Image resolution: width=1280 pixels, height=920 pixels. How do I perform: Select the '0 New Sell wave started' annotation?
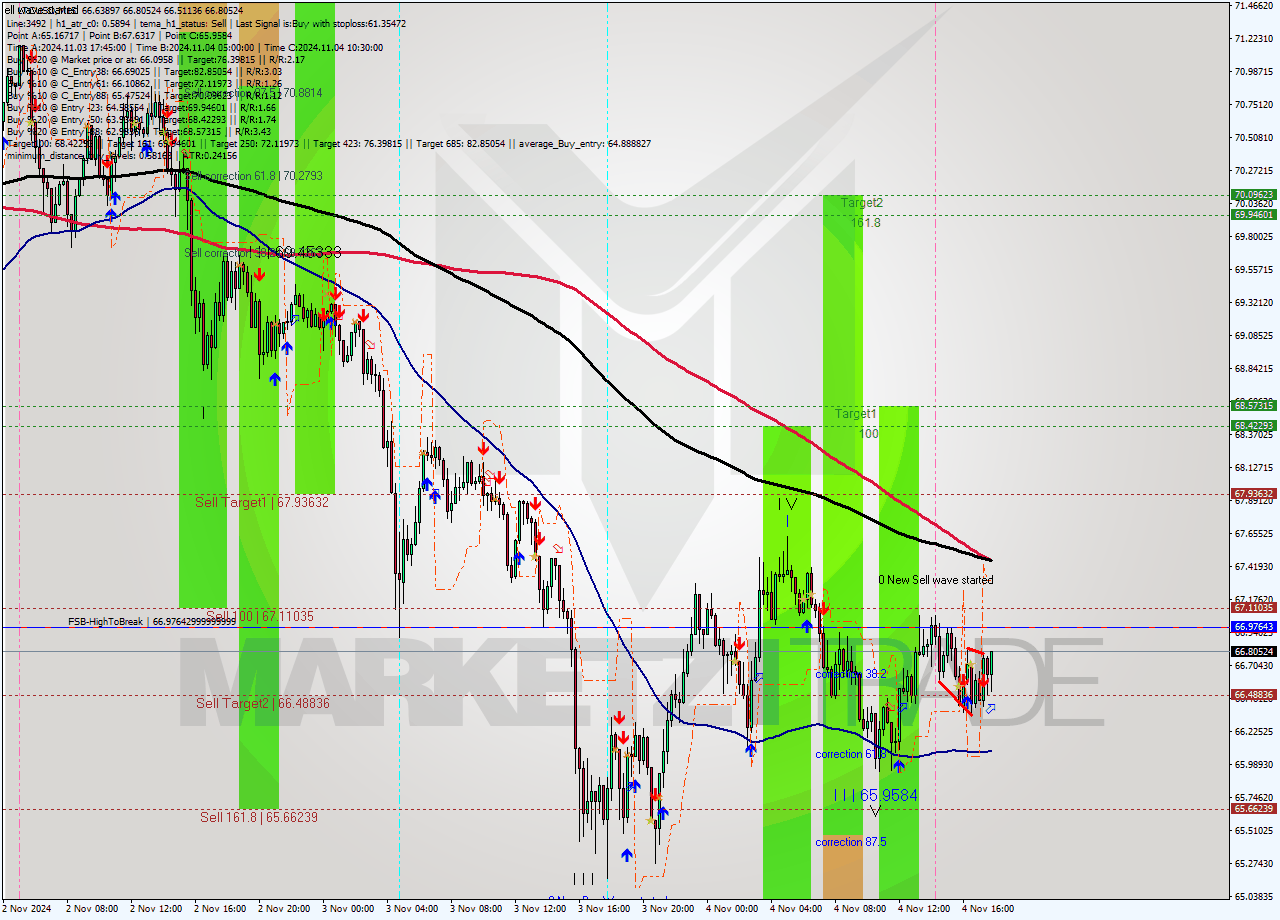coord(936,580)
